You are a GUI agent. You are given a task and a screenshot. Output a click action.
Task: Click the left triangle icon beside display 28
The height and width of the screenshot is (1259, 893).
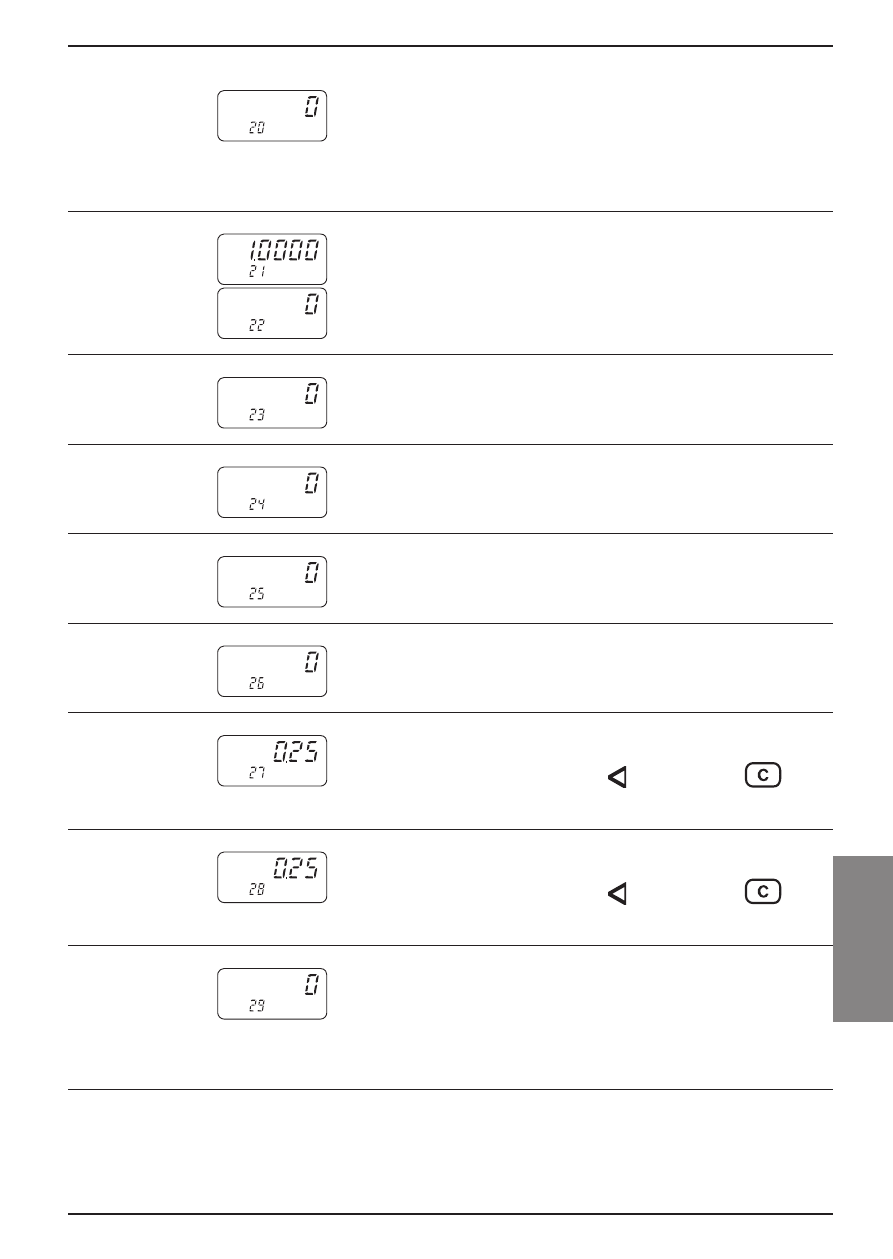pos(617,893)
